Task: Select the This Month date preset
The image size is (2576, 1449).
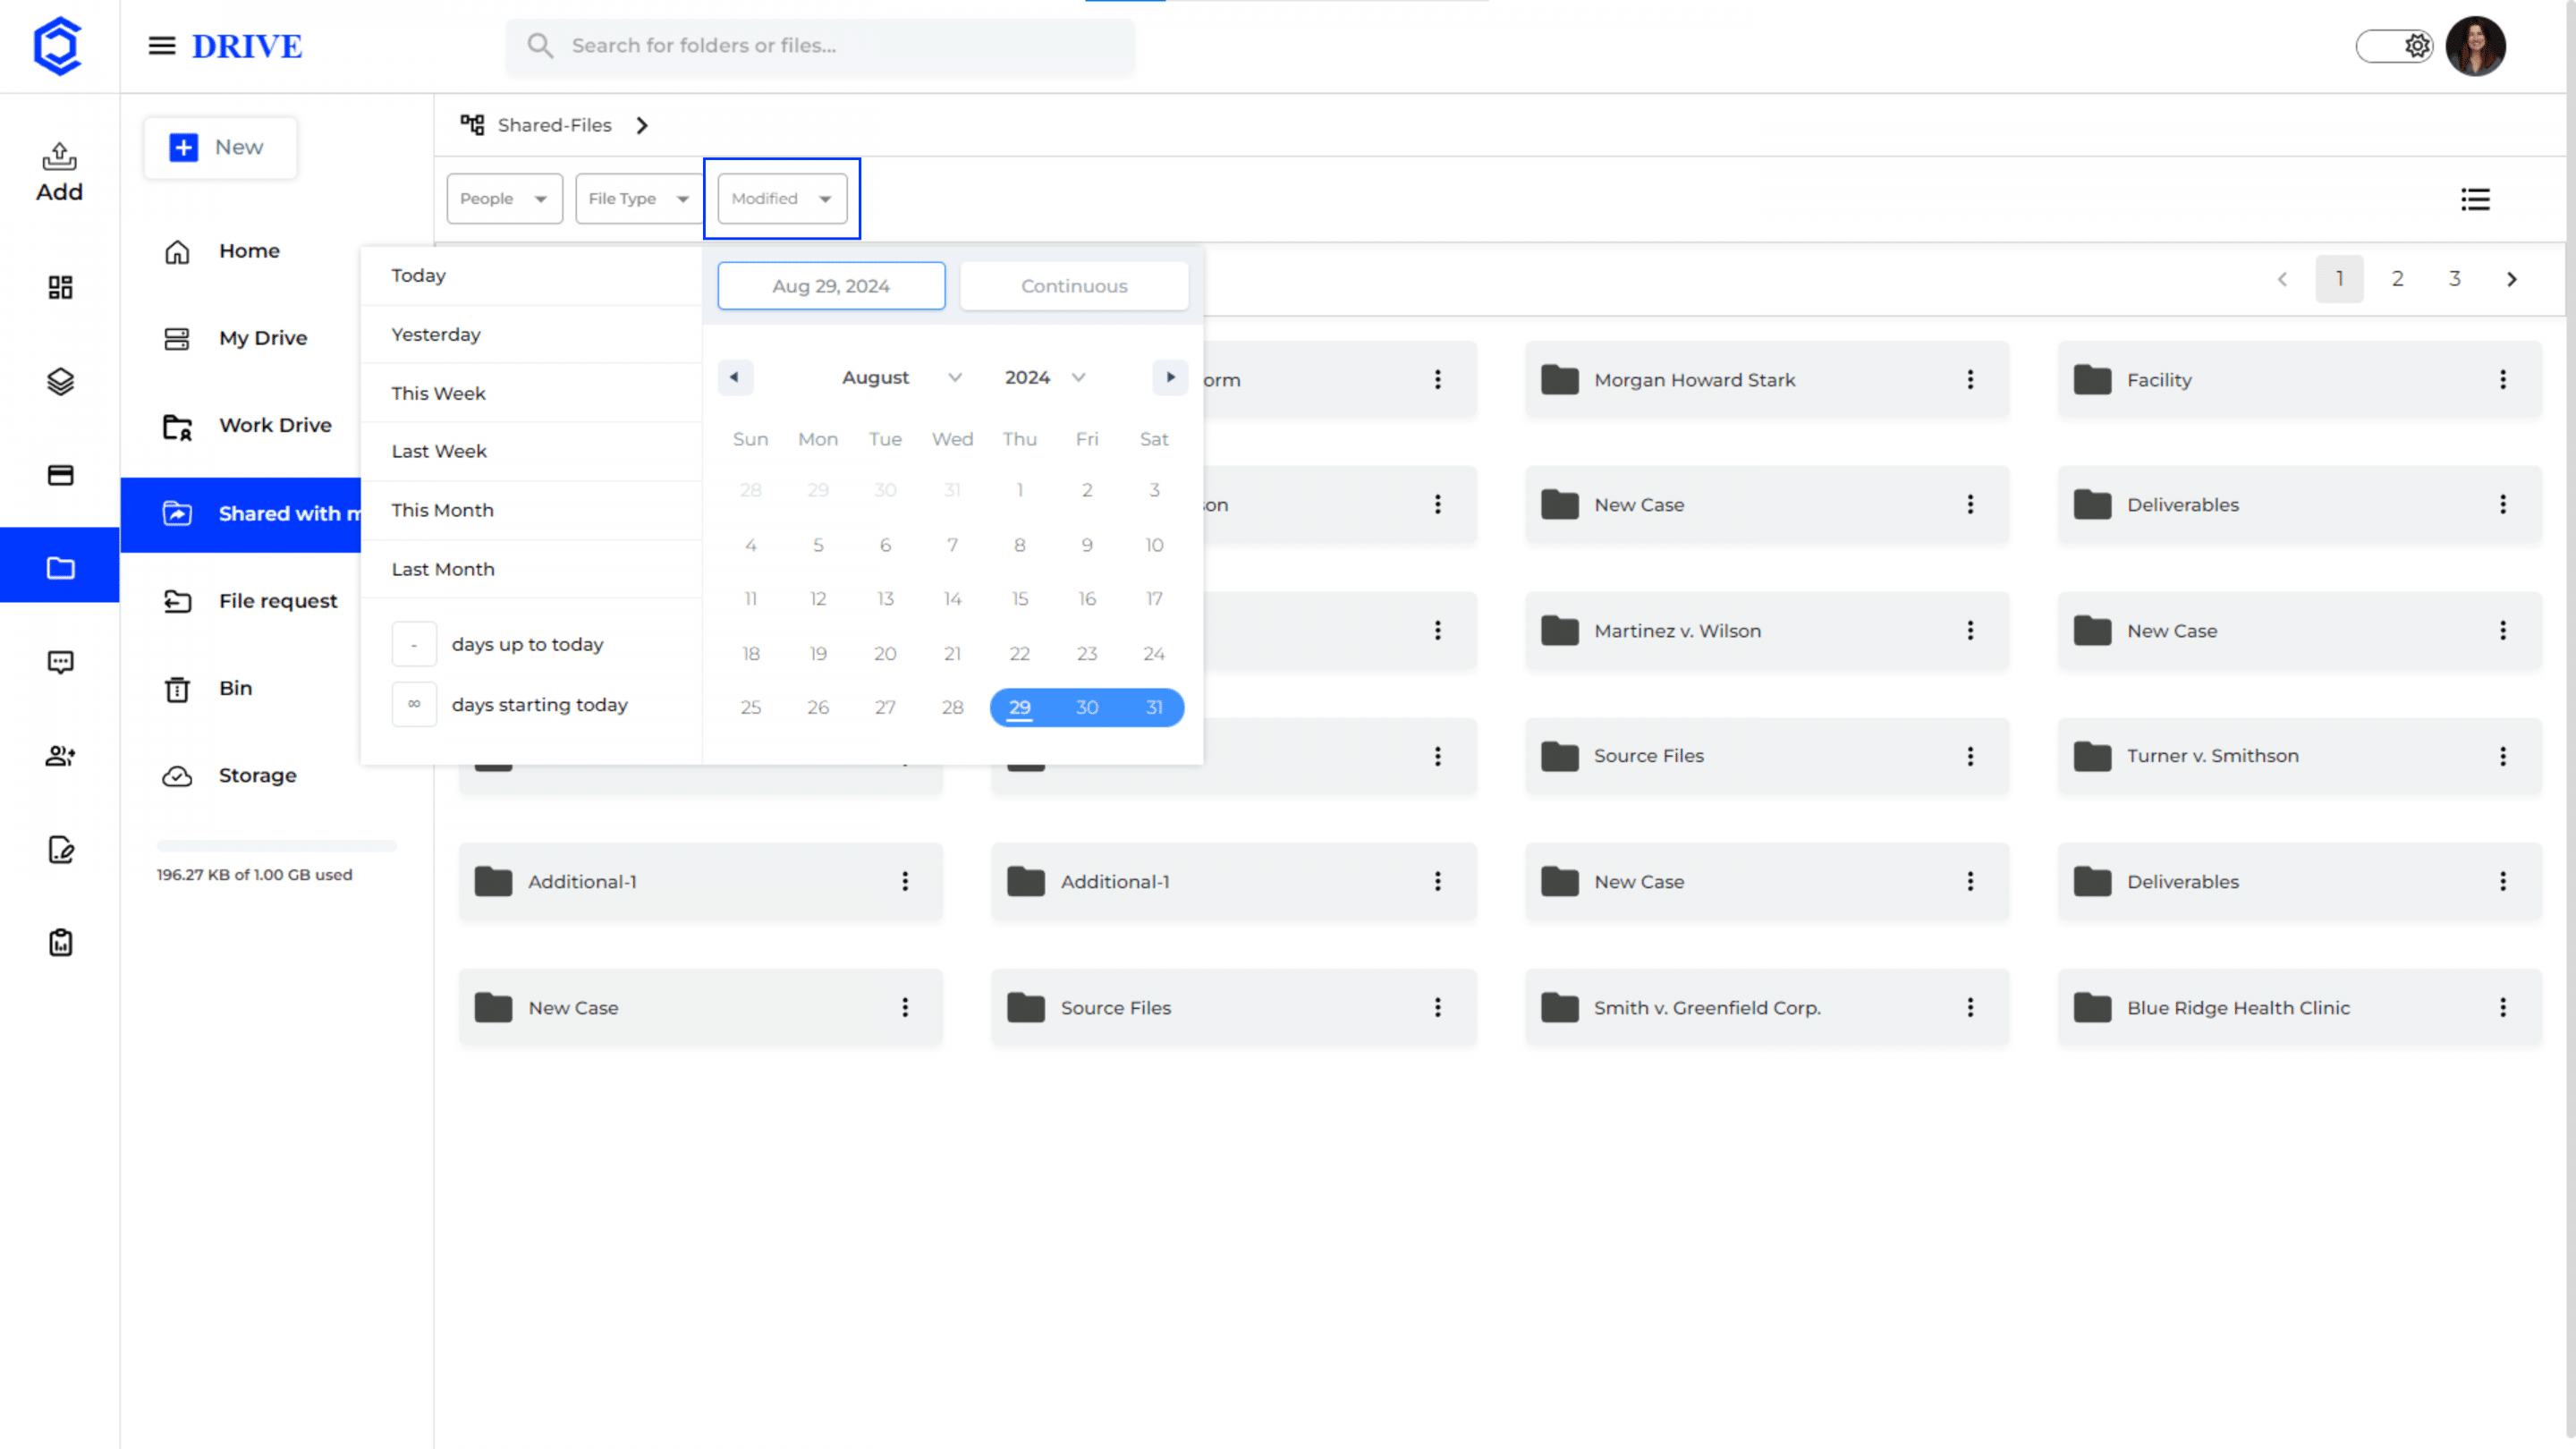Action: tap(531, 510)
